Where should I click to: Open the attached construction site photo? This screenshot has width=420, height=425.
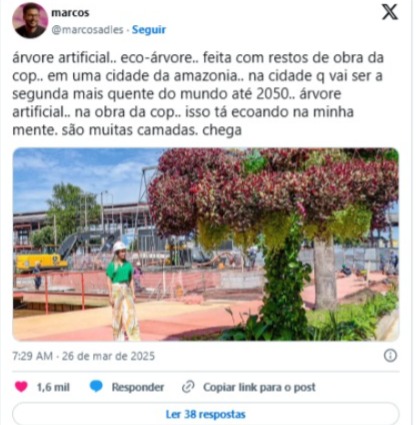[206, 244]
